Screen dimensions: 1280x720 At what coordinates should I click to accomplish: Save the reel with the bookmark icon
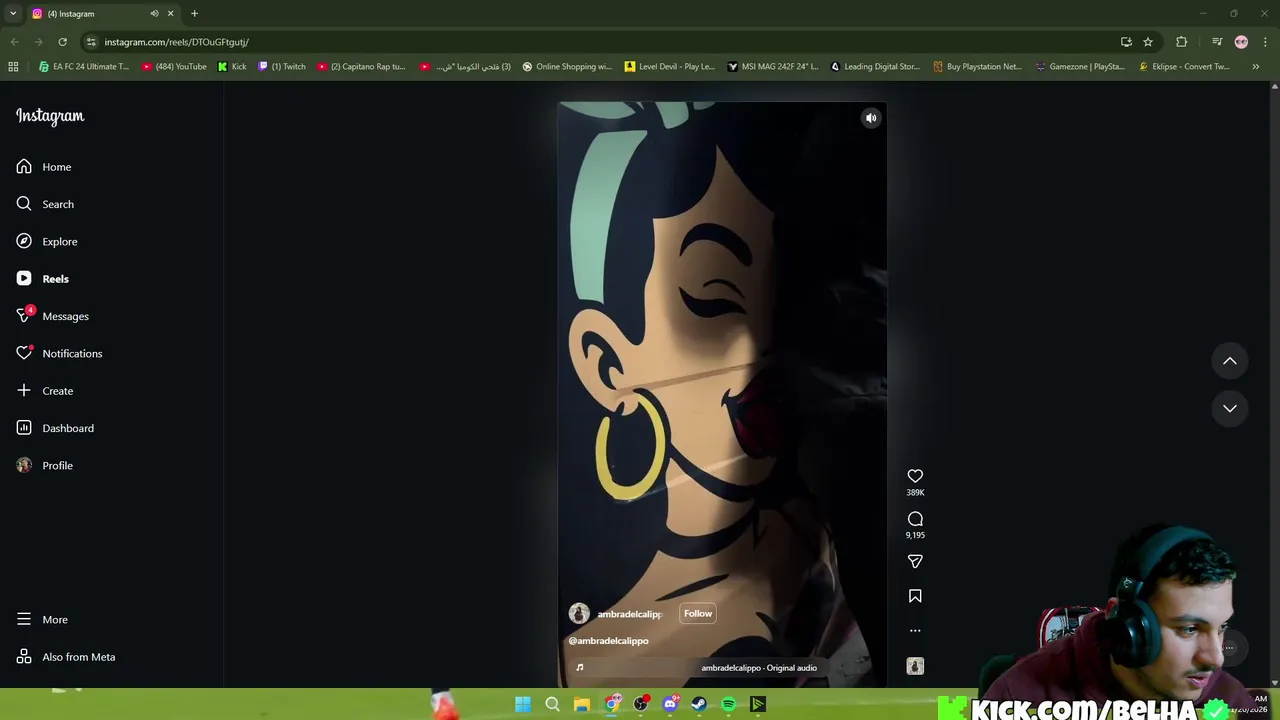[x=915, y=596]
